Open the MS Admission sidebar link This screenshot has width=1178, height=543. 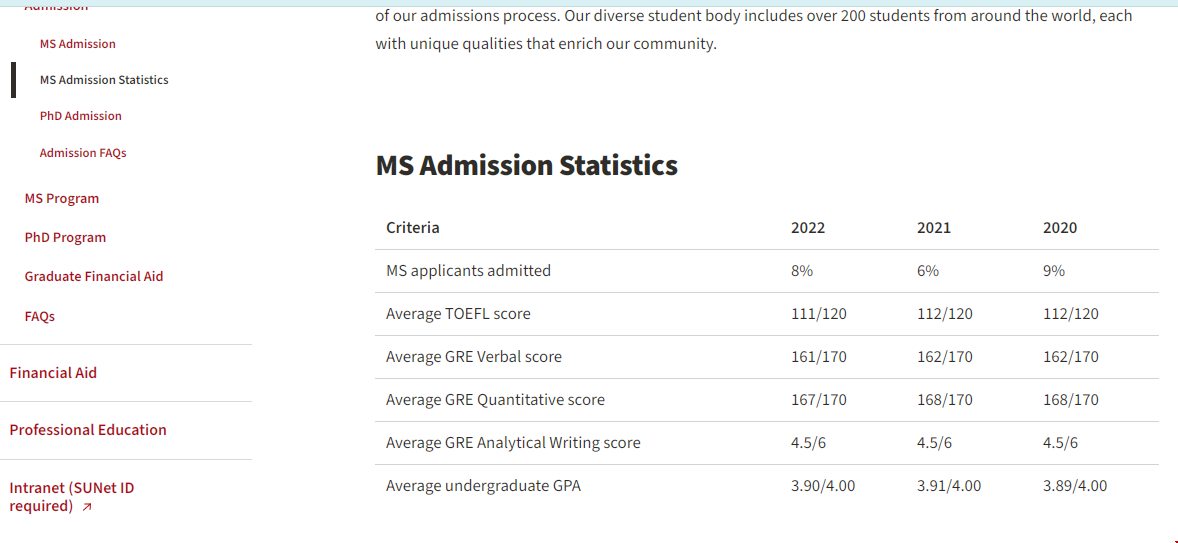(x=77, y=44)
